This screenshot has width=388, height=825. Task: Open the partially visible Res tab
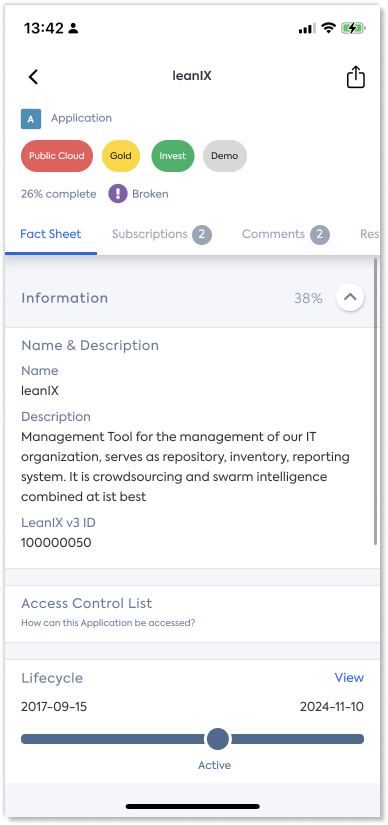370,234
